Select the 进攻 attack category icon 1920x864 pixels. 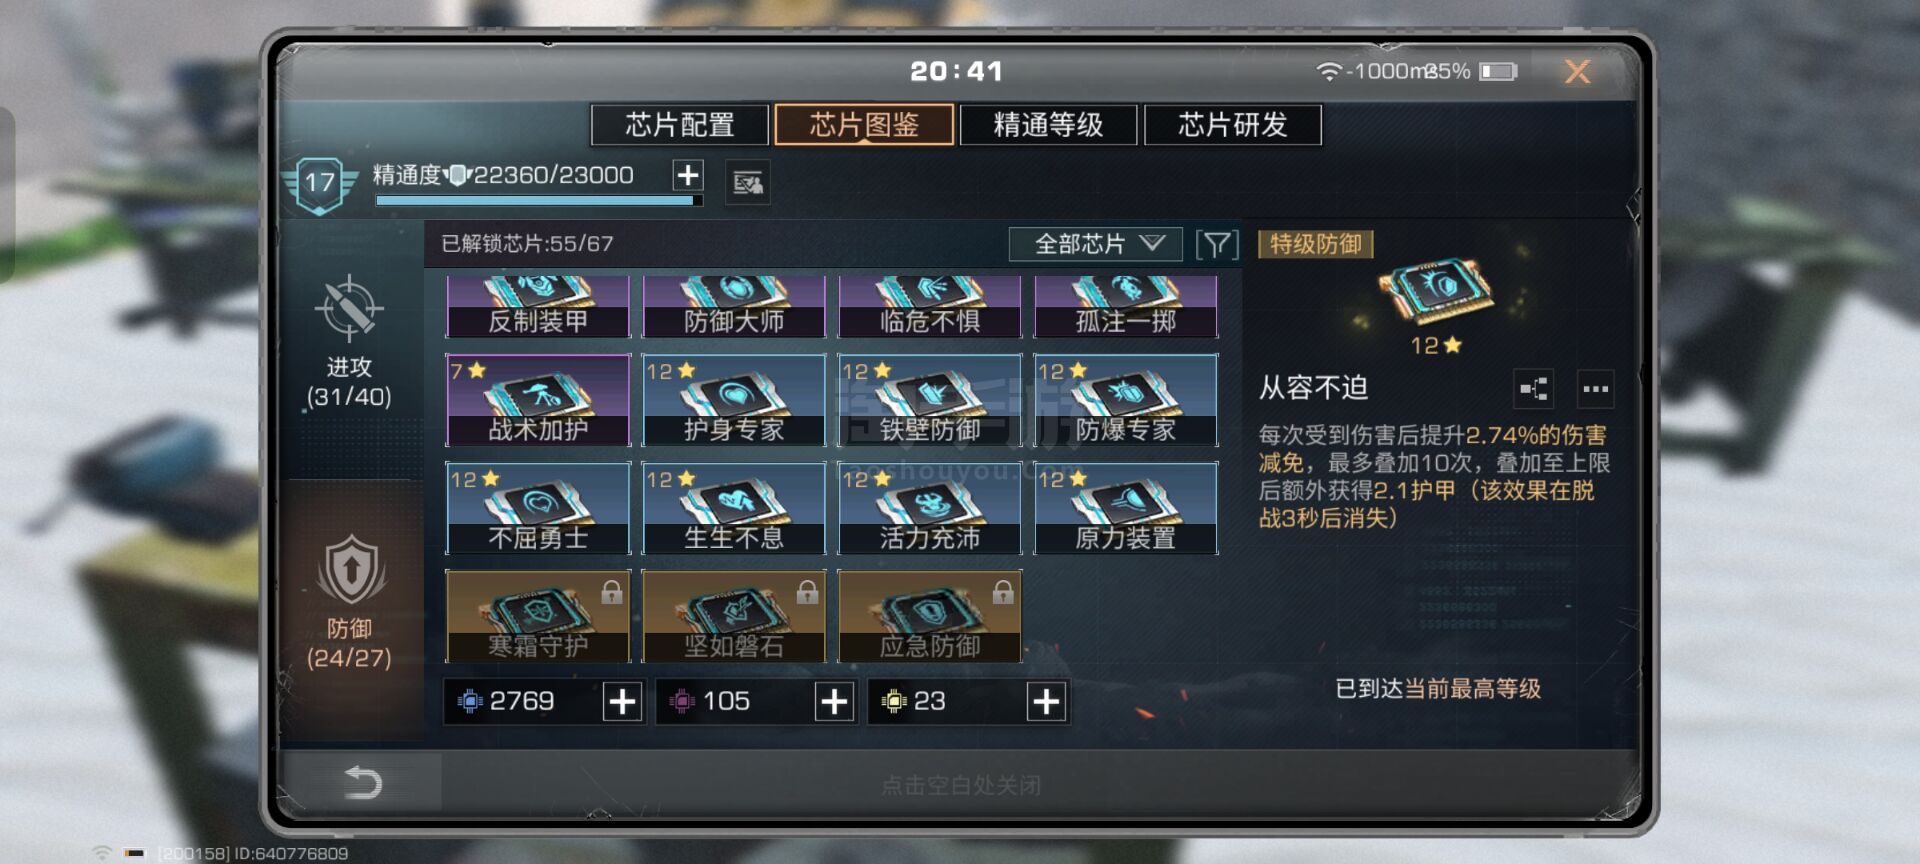349,308
